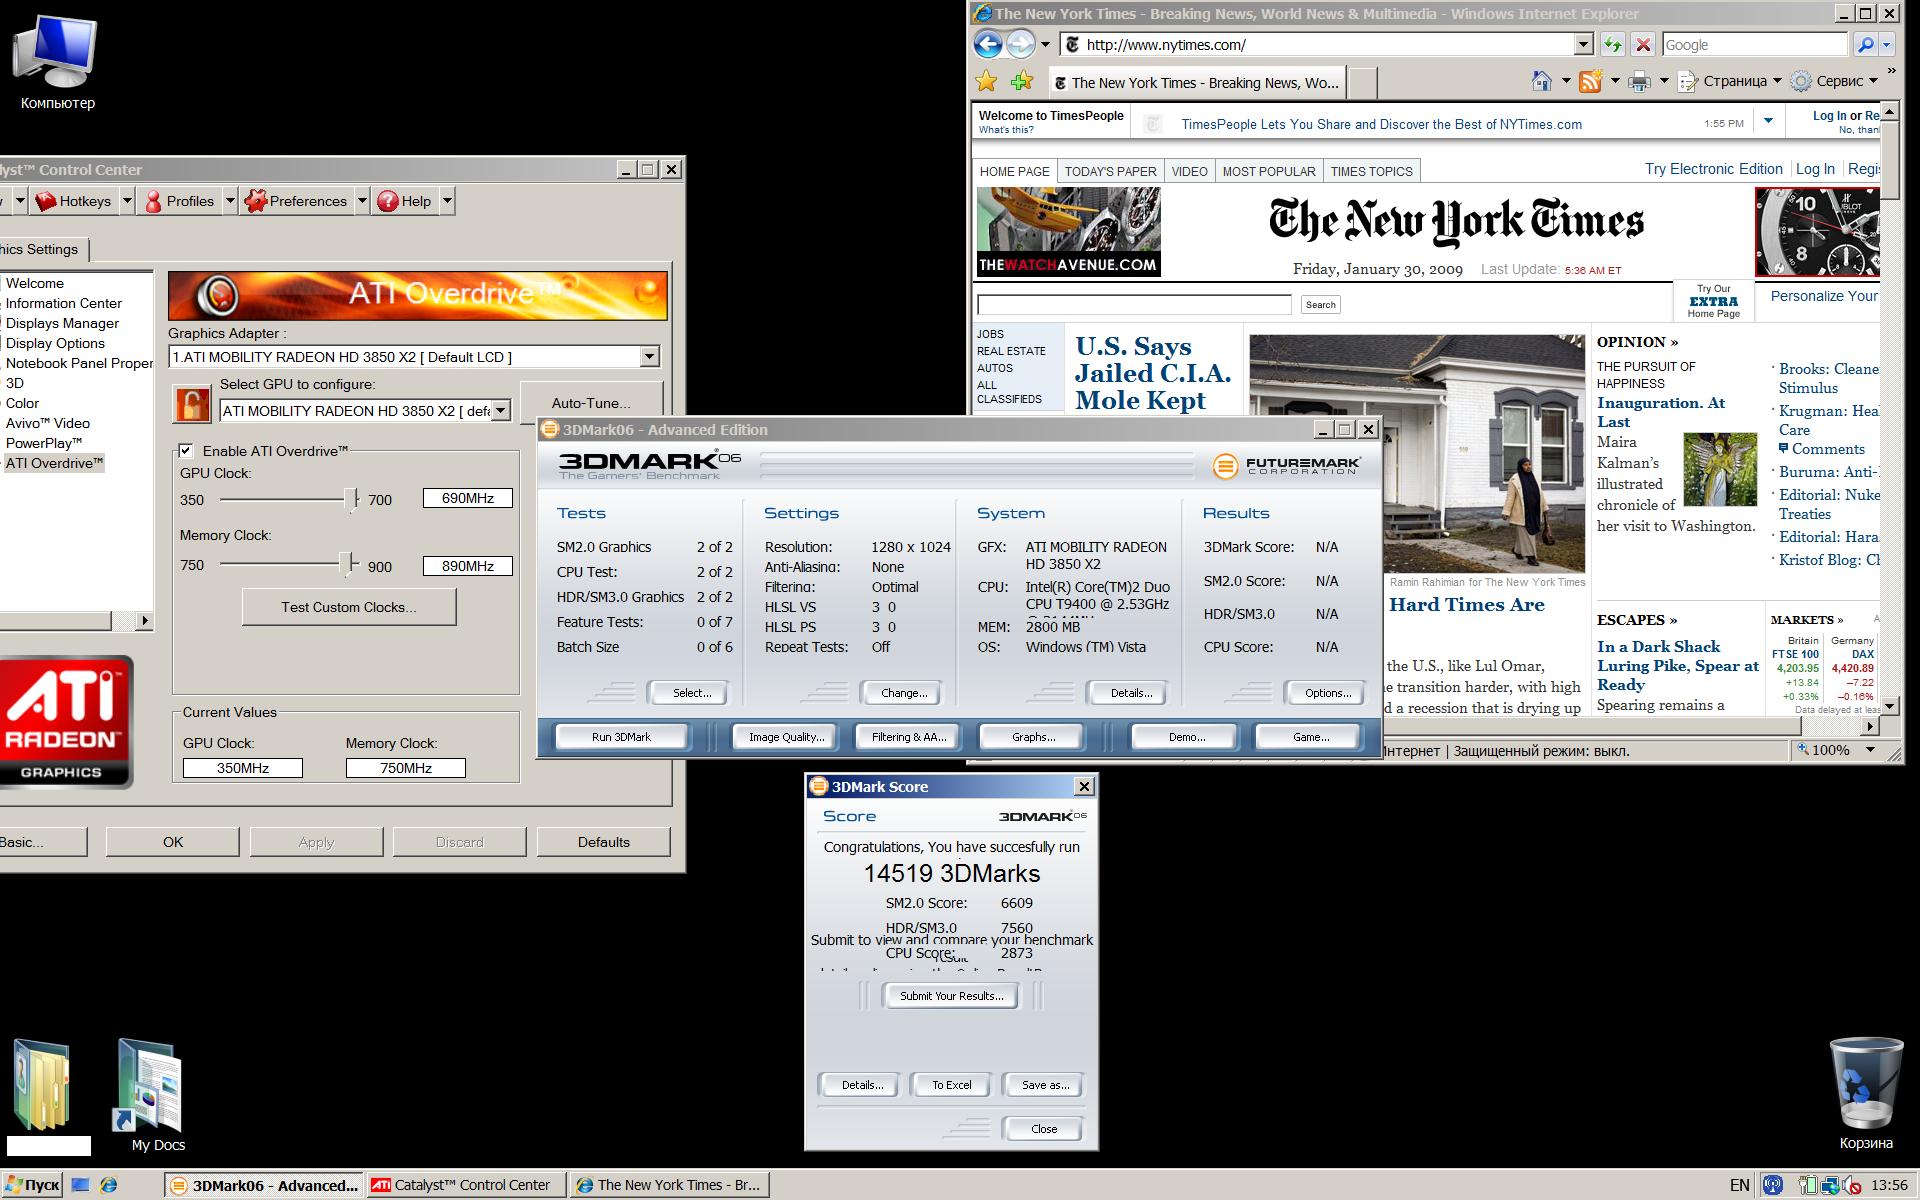Click the muted volume tray icon
Viewport: 1920px width, 1200px height.
(x=1851, y=1185)
